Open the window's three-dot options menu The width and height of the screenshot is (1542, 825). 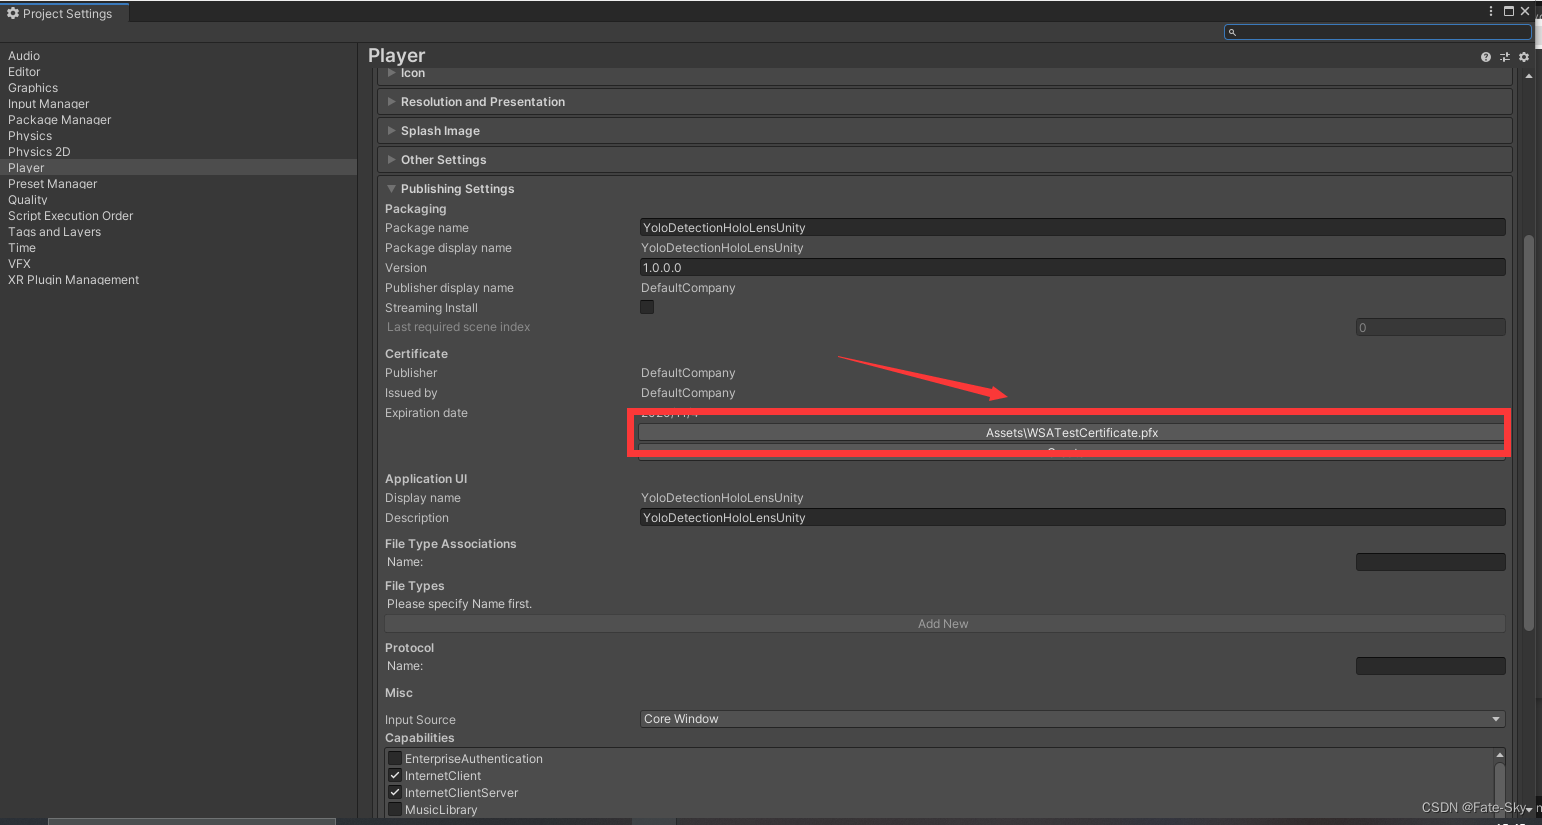coord(1491,11)
